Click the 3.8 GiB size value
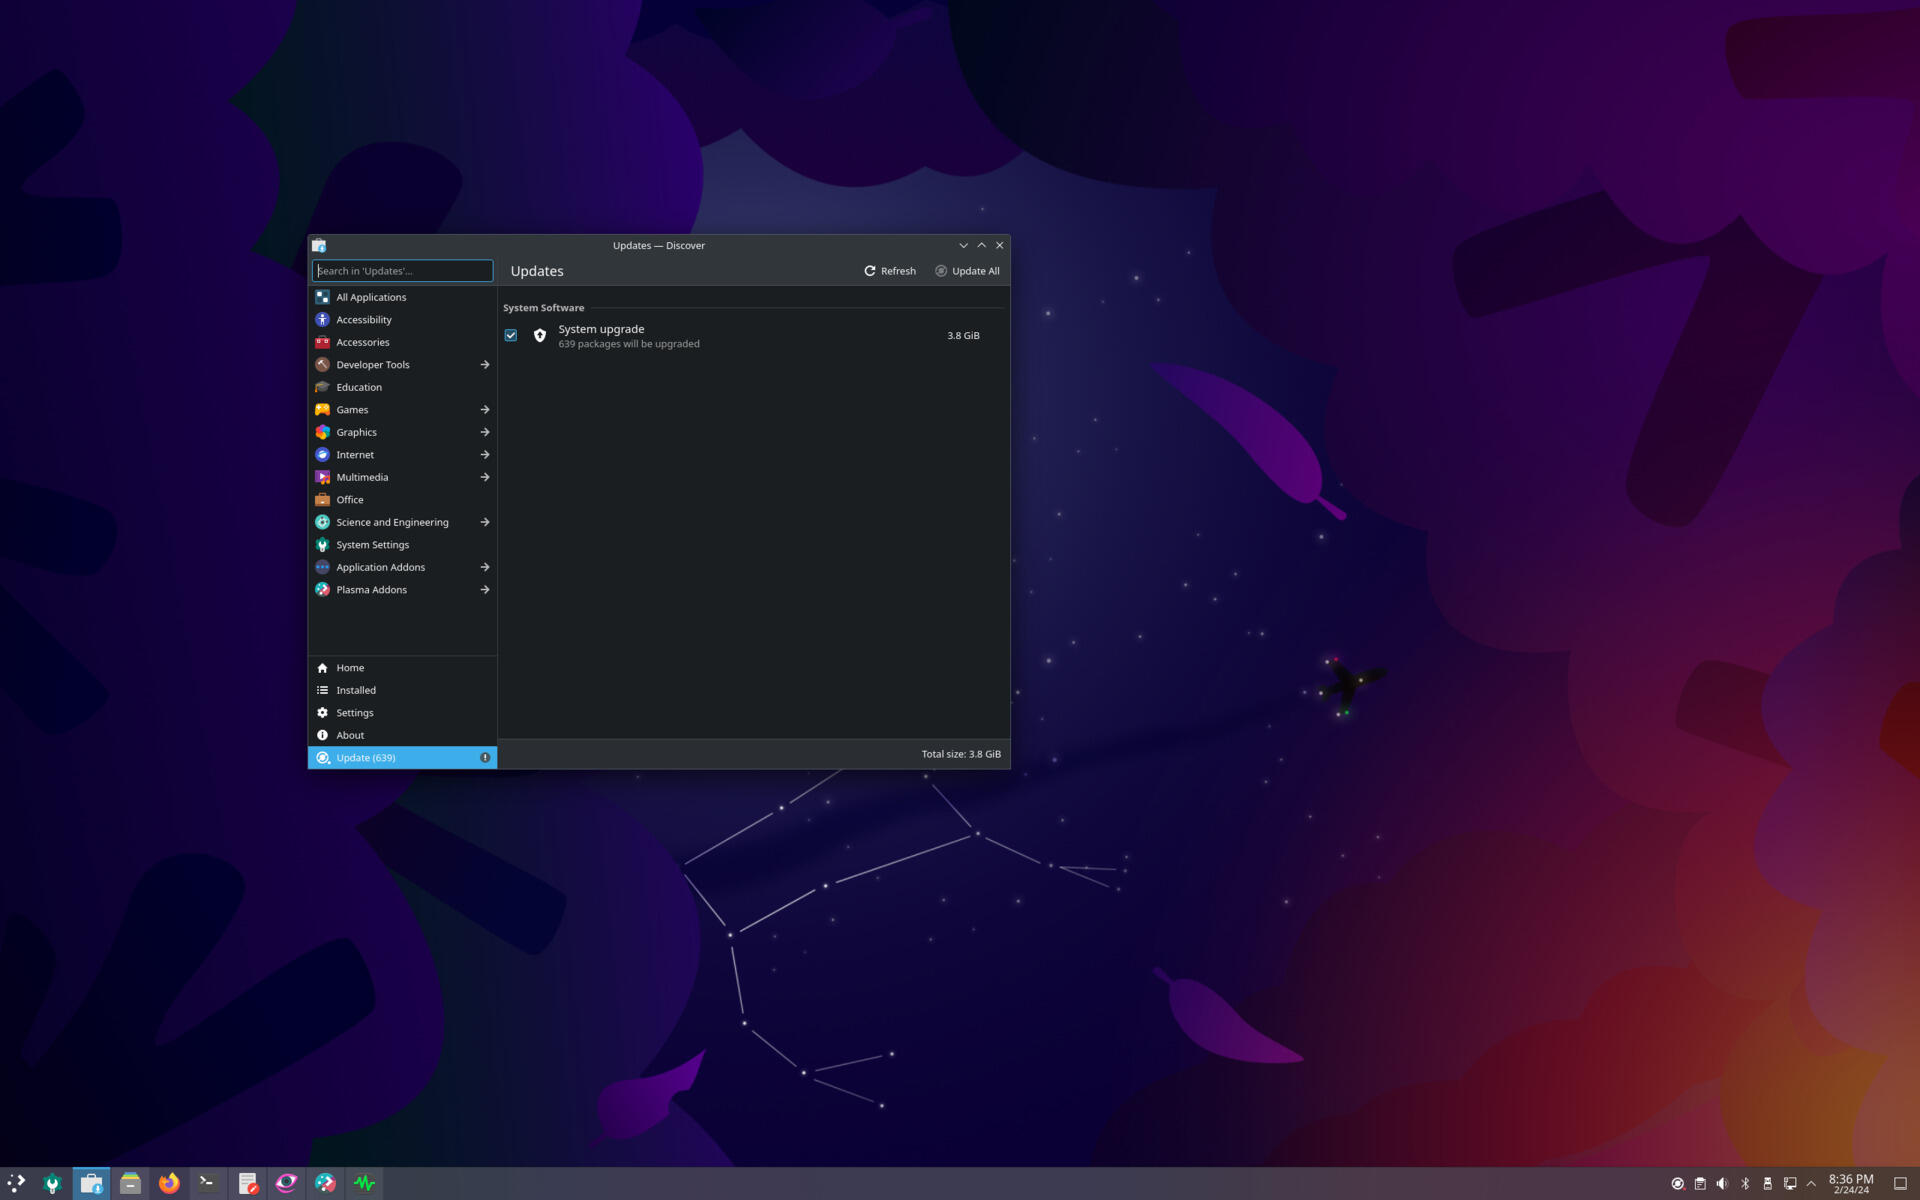This screenshot has width=1920, height=1200. (x=963, y=336)
